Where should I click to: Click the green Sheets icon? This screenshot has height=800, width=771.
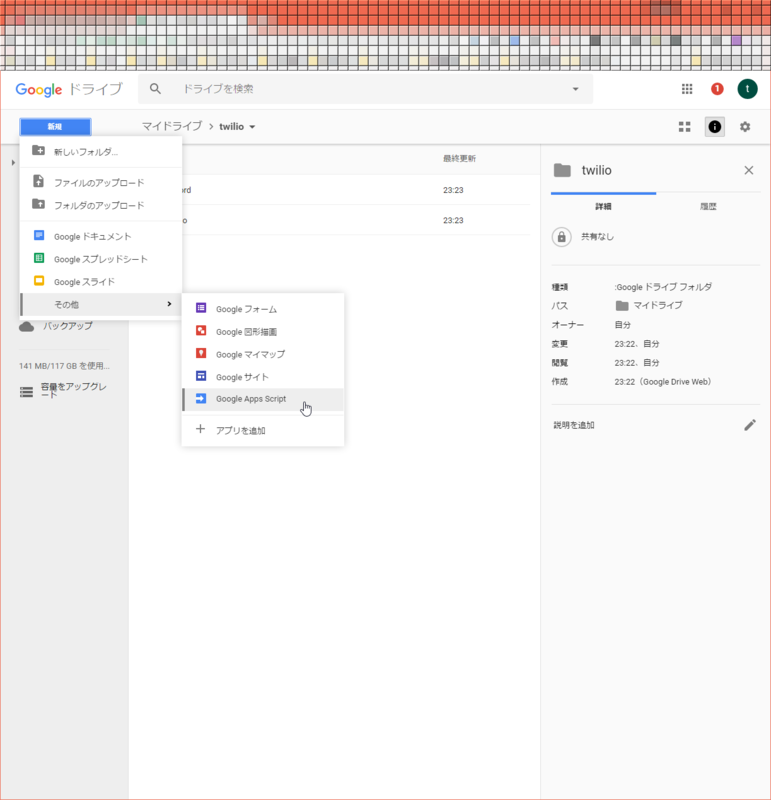click(39, 258)
